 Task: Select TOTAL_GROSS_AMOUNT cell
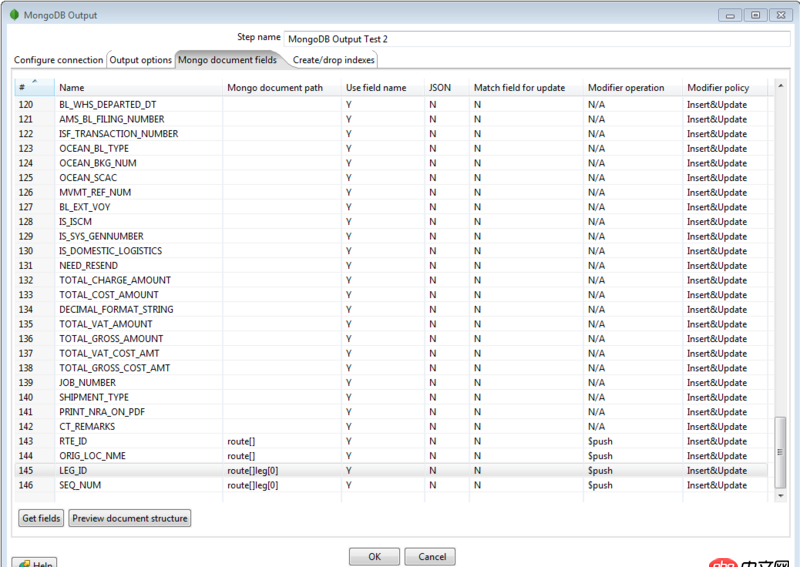click(x=138, y=338)
